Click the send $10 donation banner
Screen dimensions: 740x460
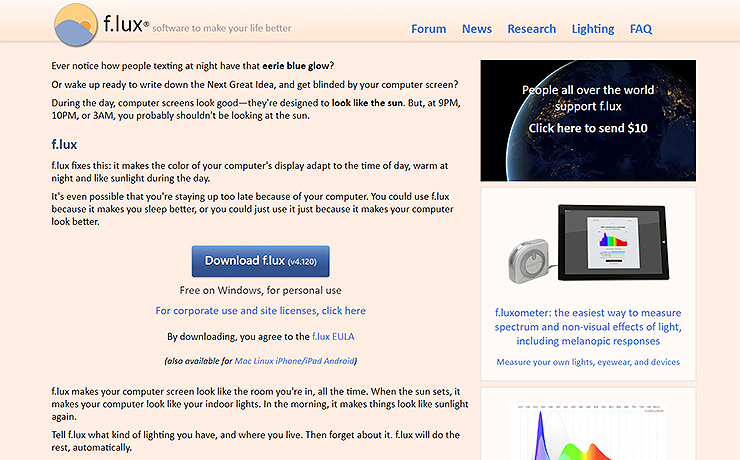point(588,120)
